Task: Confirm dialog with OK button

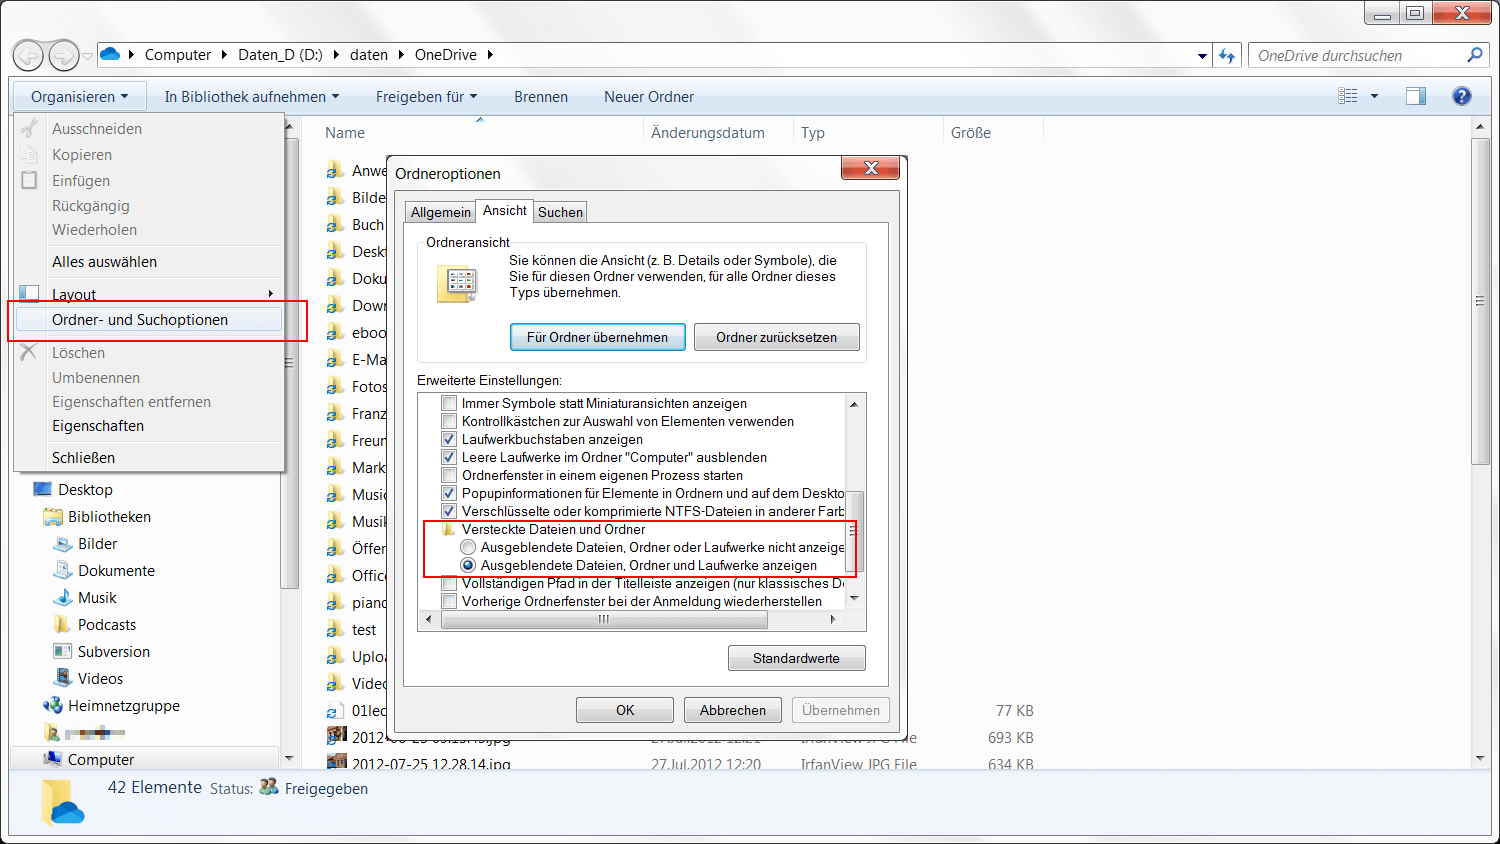Action: click(625, 710)
